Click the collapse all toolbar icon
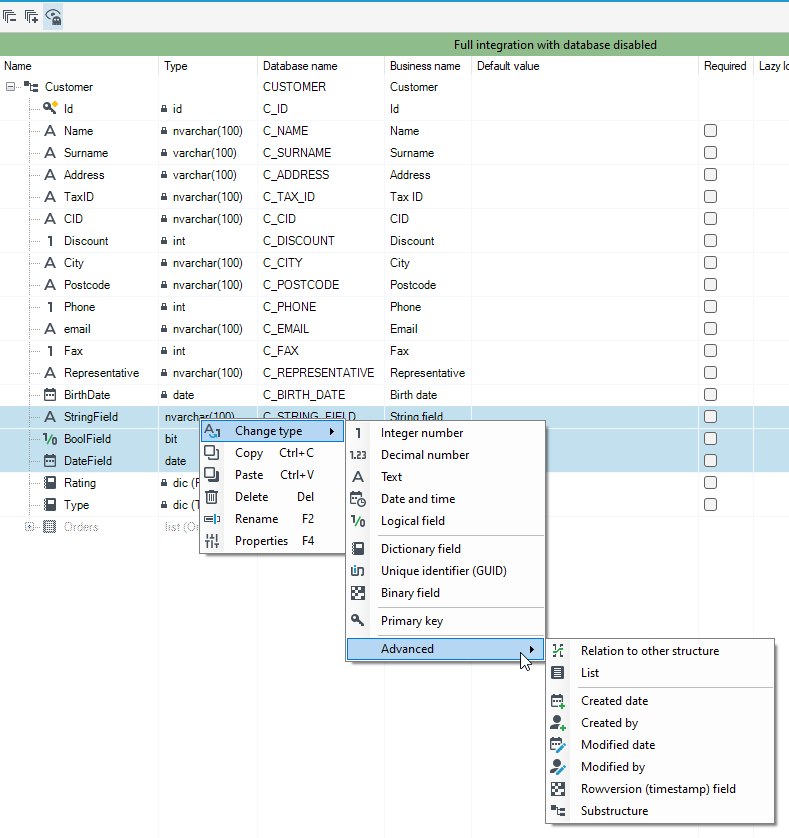789x838 pixels. (x=10, y=17)
